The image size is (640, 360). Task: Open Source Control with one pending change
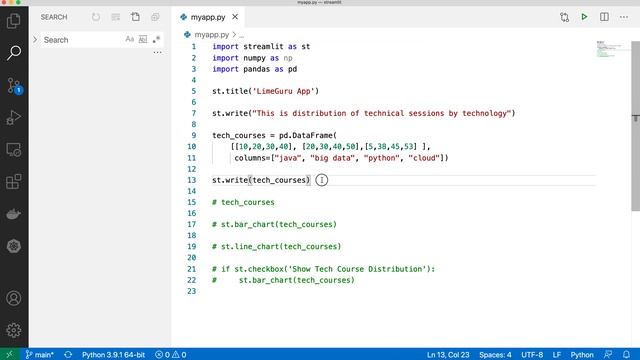14,86
